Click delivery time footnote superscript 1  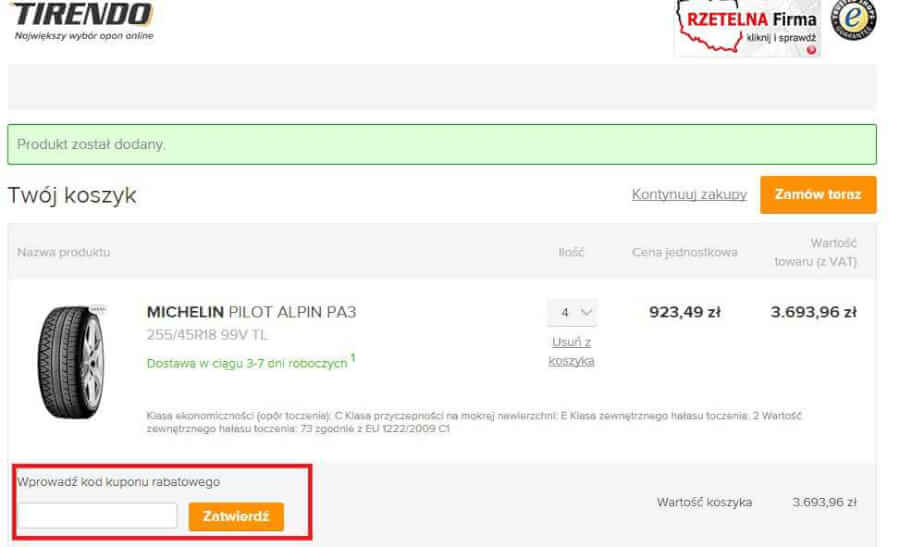click(353, 358)
